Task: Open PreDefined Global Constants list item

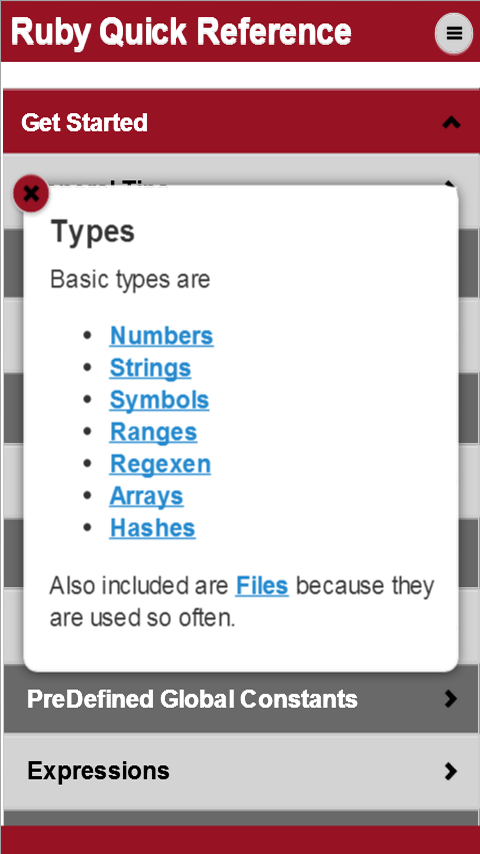Action: pos(240,699)
